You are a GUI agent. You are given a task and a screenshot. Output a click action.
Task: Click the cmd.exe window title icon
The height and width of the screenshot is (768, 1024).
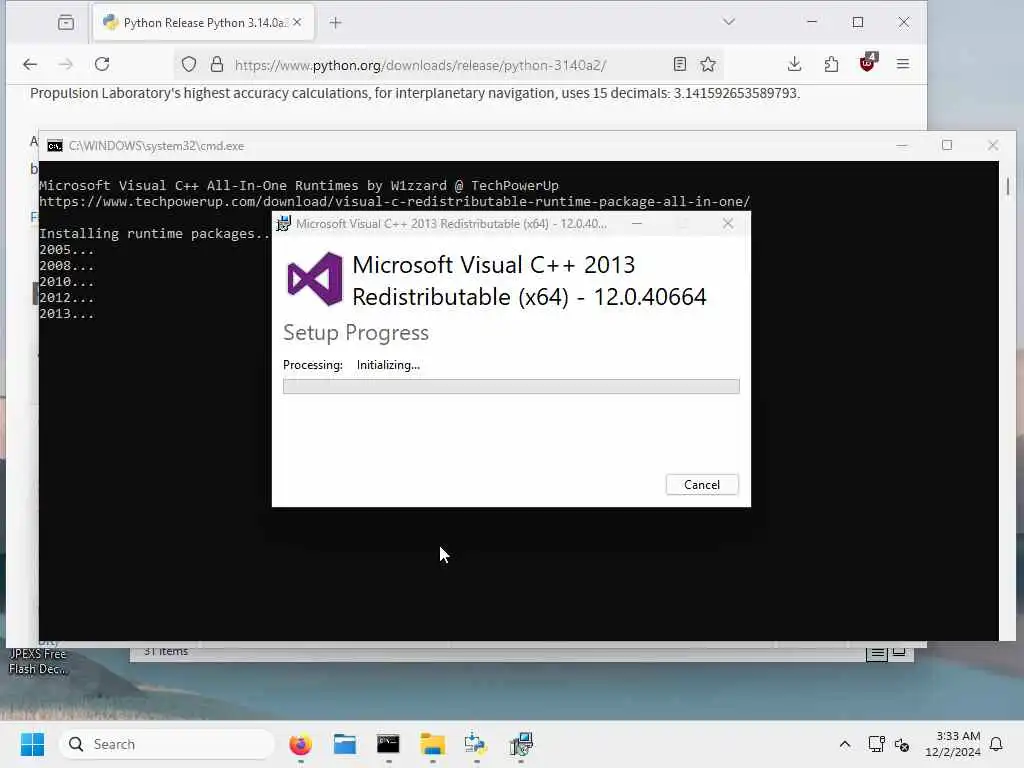click(x=55, y=146)
